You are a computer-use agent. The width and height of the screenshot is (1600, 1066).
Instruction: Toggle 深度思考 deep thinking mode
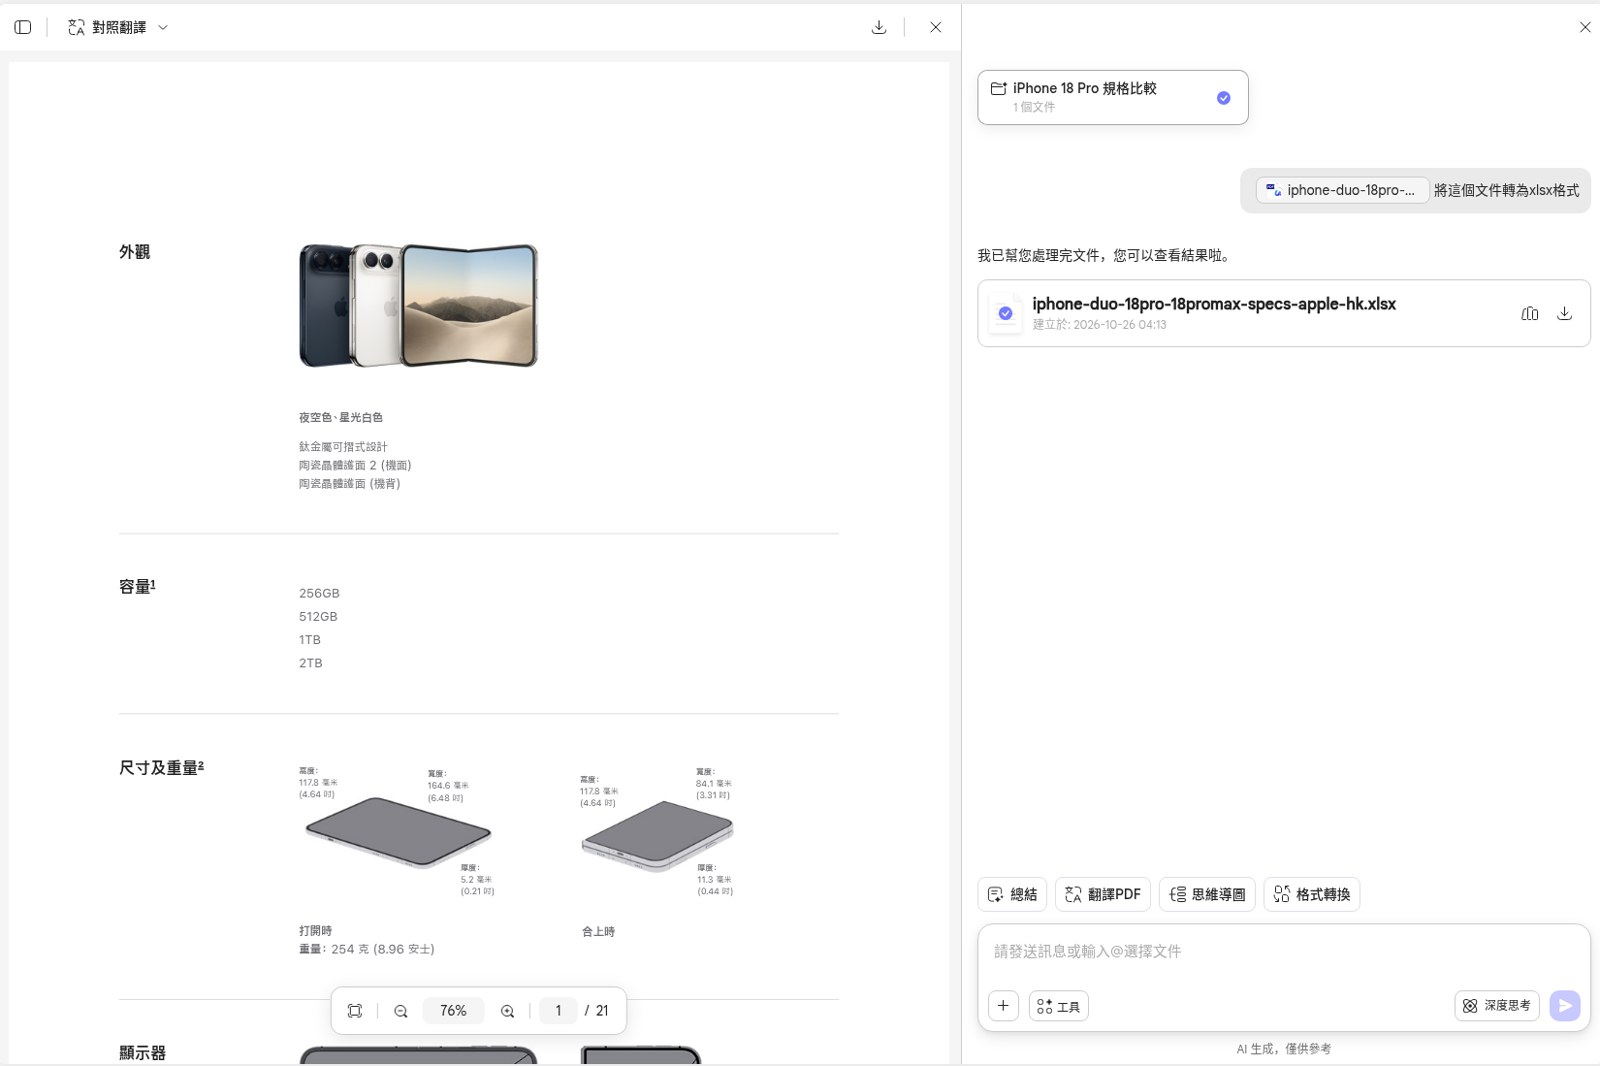(x=1497, y=1006)
